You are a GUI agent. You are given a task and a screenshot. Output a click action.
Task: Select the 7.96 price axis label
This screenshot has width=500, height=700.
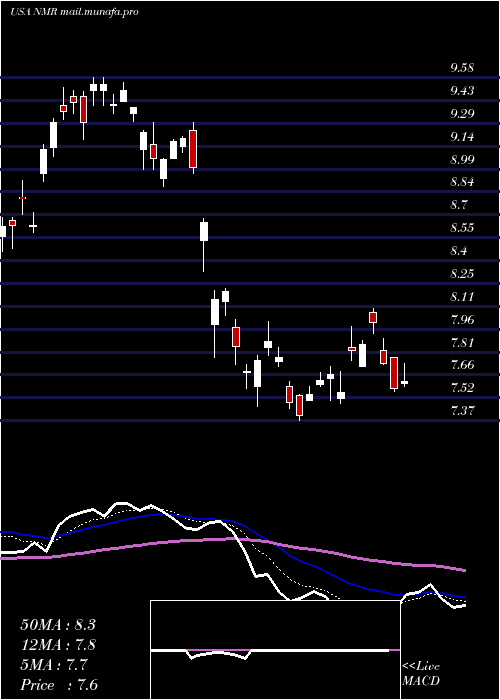[462, 319]
